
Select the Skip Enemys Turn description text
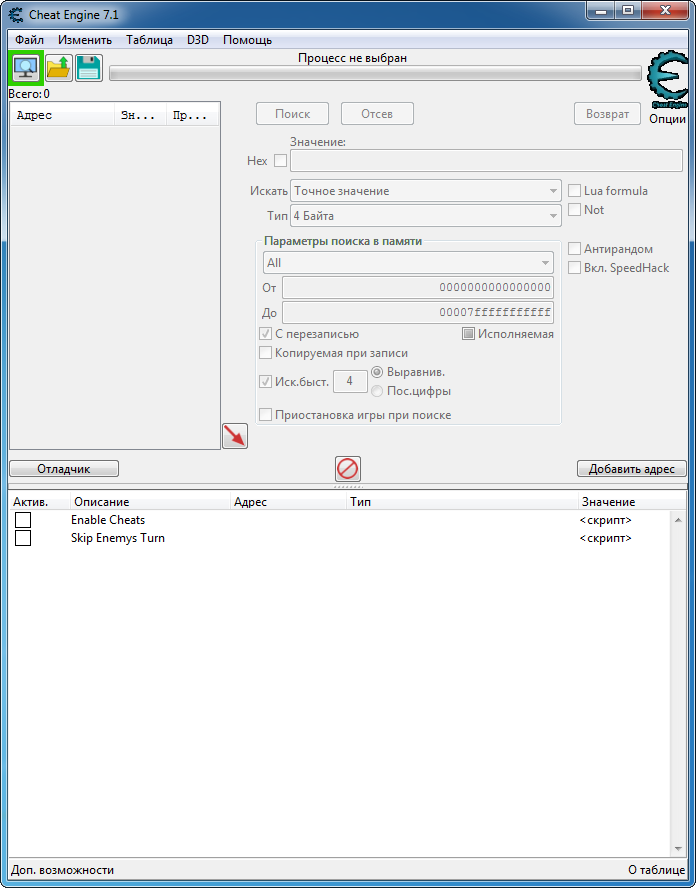118,538
